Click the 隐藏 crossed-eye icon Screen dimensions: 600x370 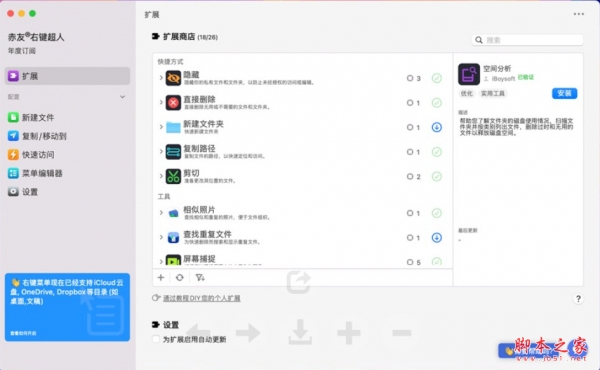[173, 78]
